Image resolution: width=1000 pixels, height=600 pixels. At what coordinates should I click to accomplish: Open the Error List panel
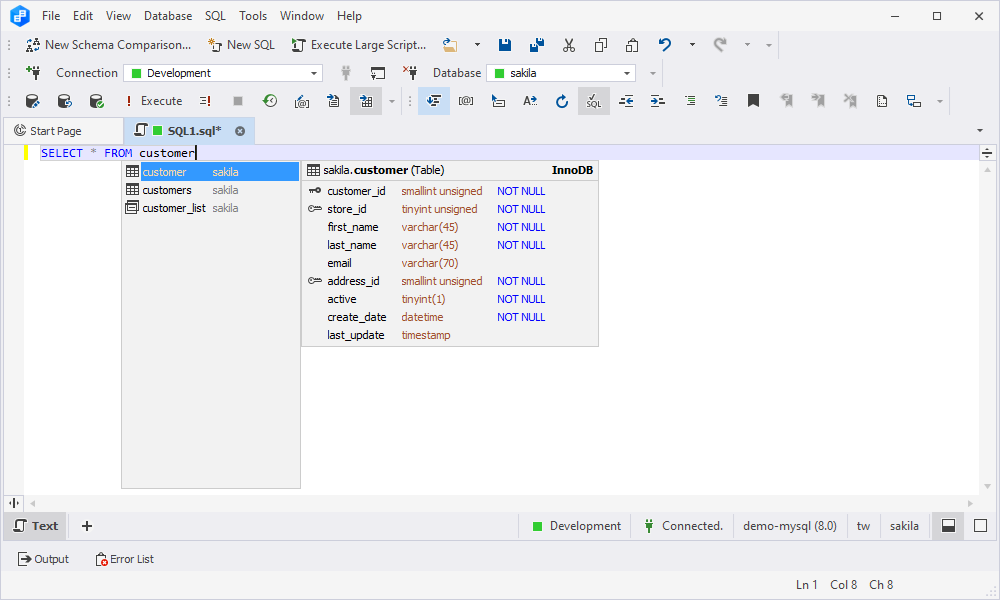click(124, 559)
